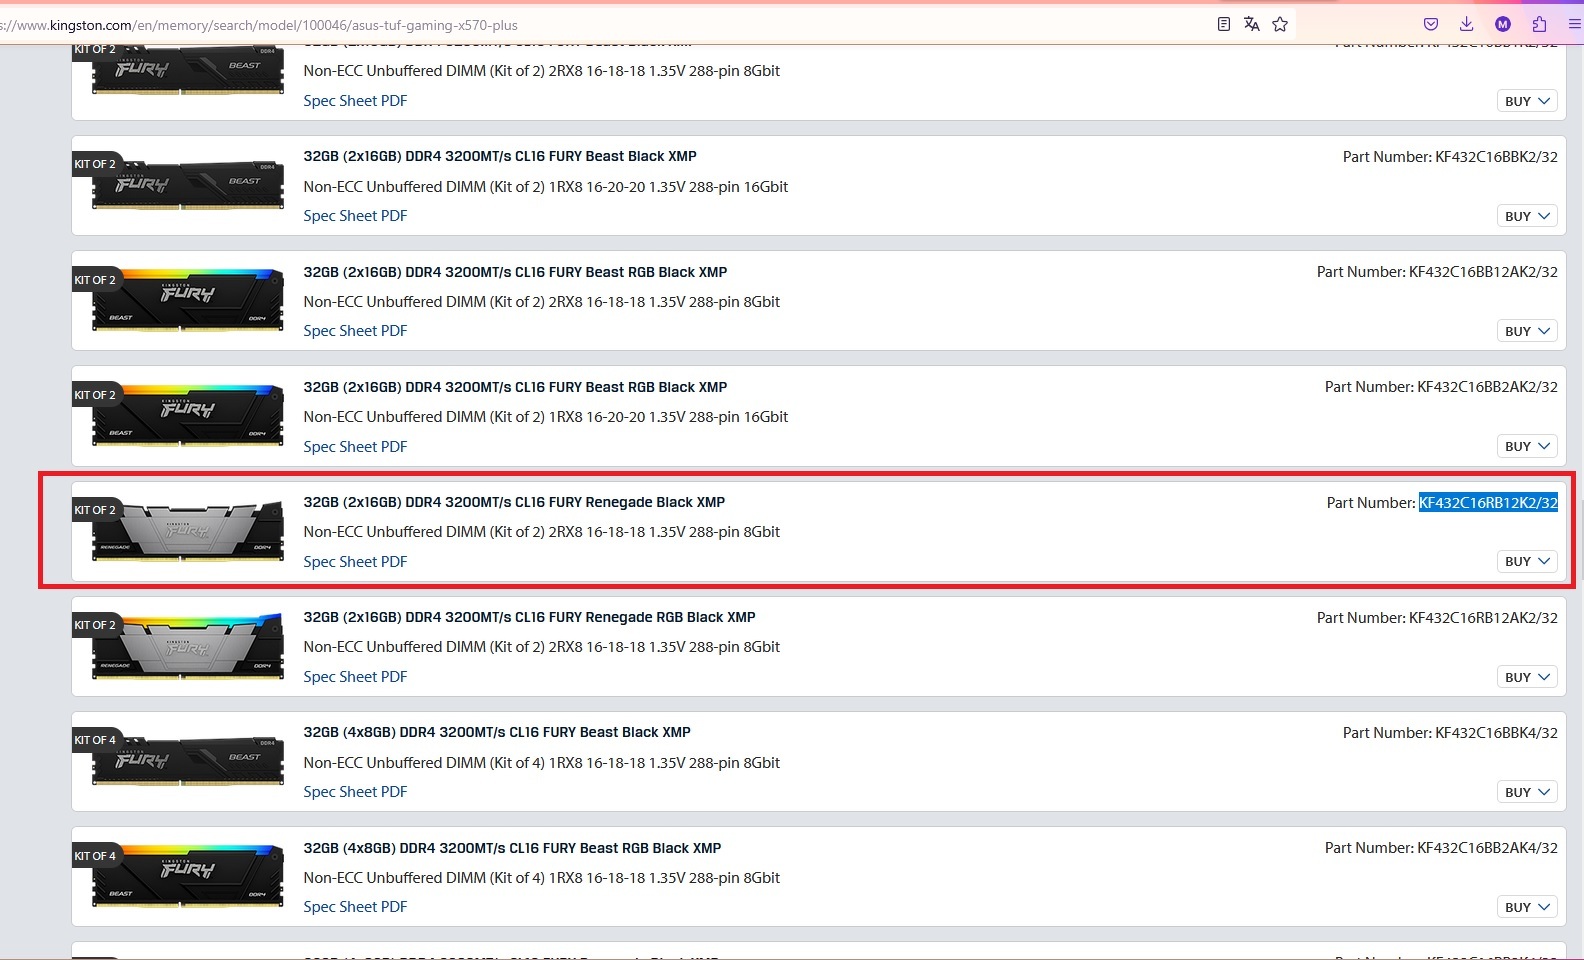The height and width of the screenshot is (960, 1584).
Task: Open reader view from the address bar
Action: tap(1223, 24)
